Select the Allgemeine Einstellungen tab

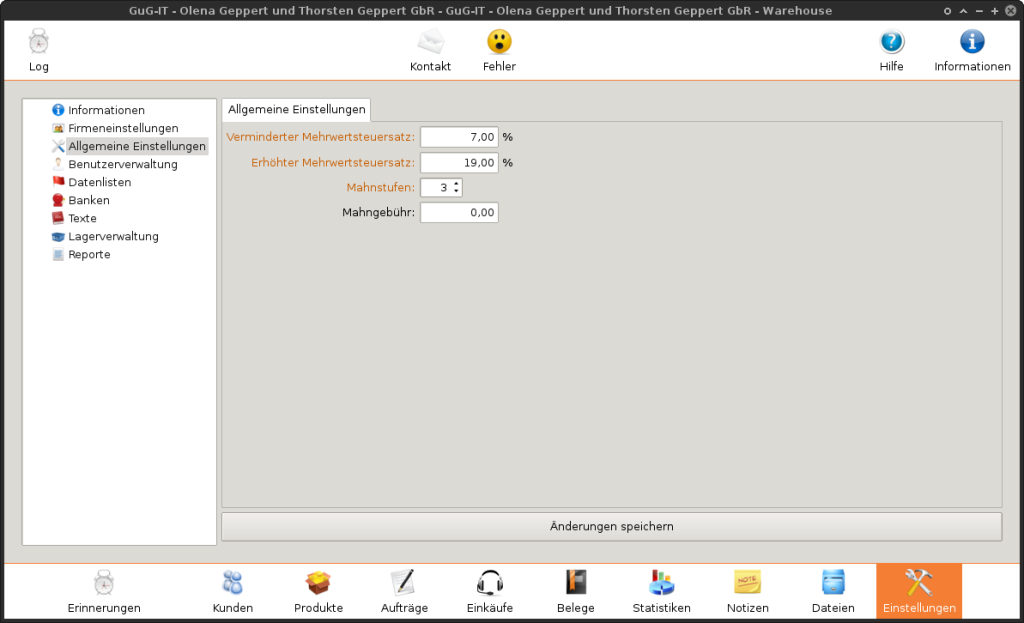click(x=296, y=109)
